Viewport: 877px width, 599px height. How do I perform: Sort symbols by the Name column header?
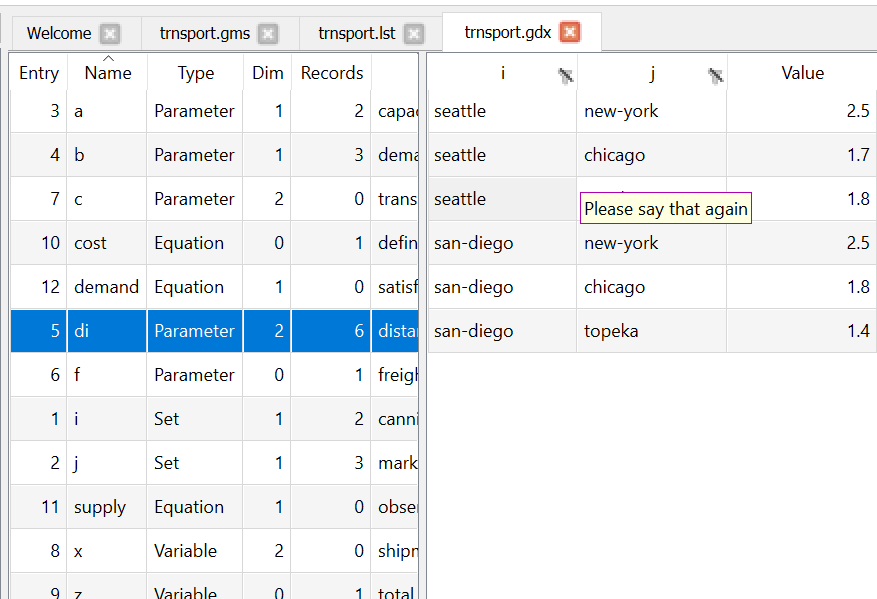pos(108,73)
